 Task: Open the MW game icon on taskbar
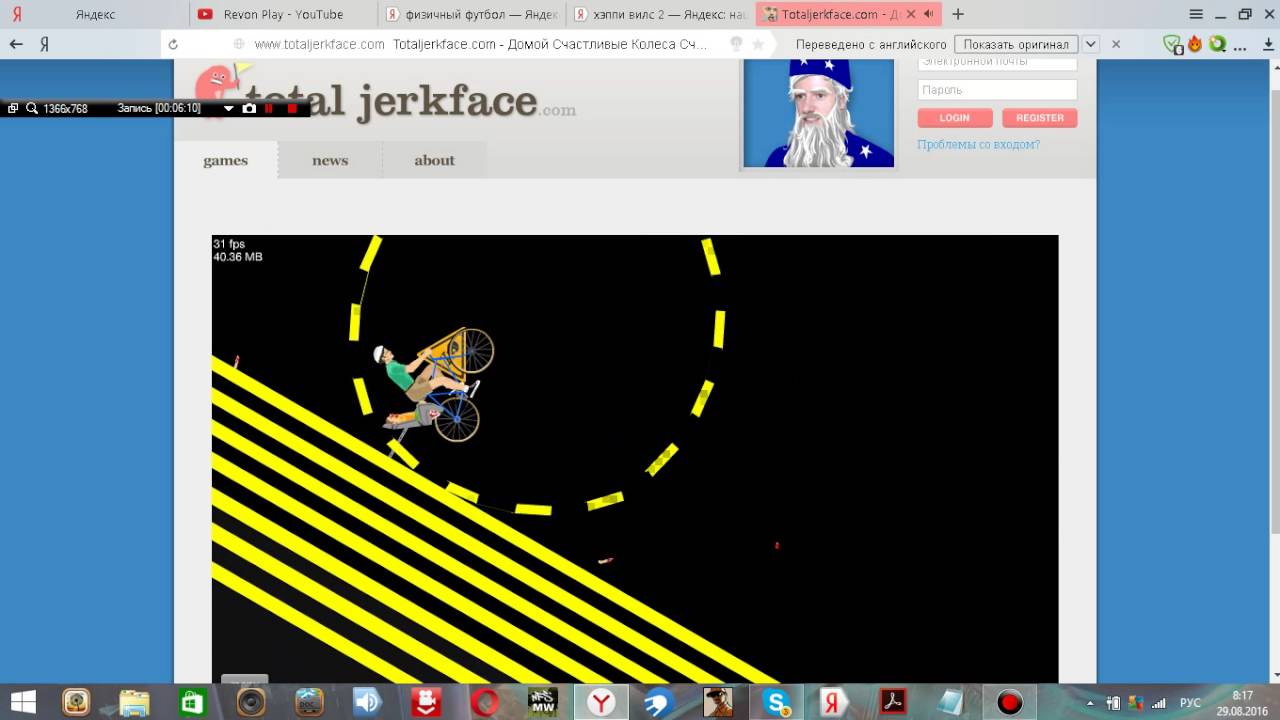point(542,702)
